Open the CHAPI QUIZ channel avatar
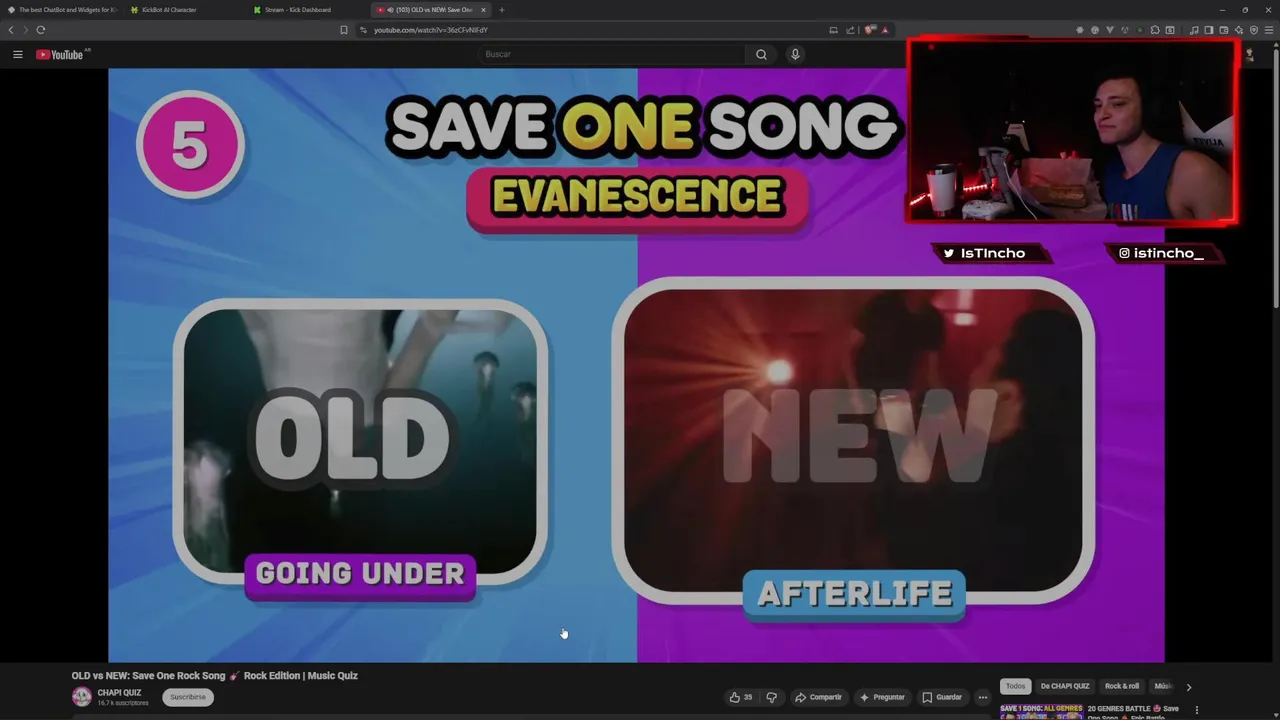 pyautogui.click(x=82, y=697)
